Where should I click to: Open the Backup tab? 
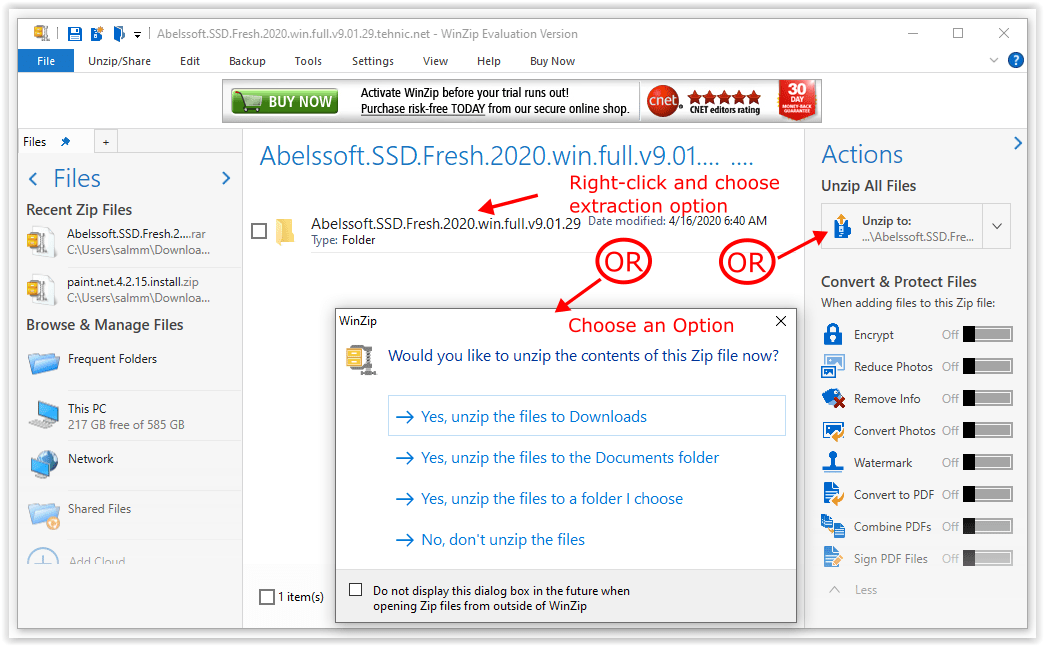pos(247,61)
